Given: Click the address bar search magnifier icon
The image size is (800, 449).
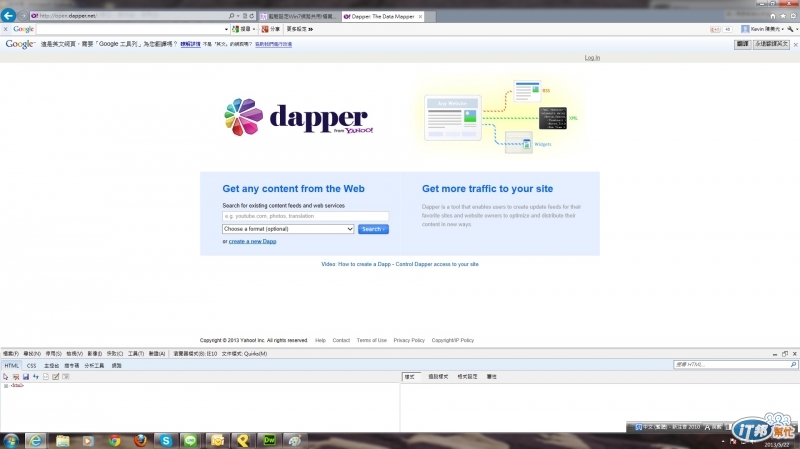Looking at the screenshot, I should pyautogui.click(x=231, y=16).
